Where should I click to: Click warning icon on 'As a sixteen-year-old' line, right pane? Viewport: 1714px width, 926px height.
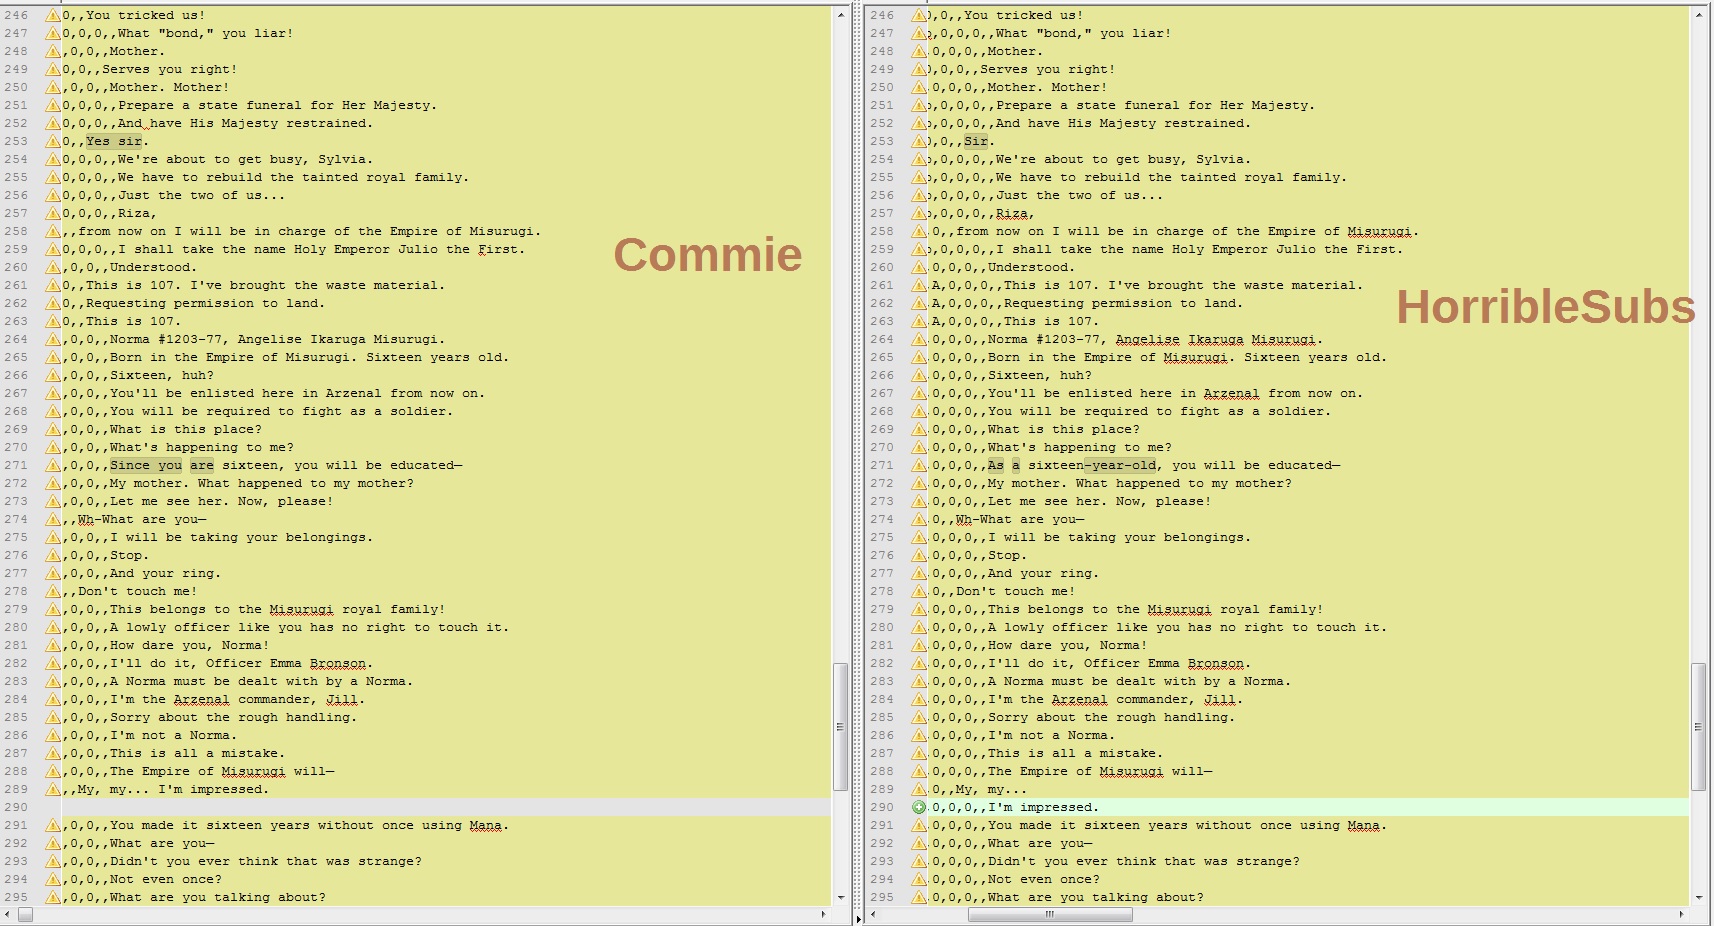click(919, 465)
